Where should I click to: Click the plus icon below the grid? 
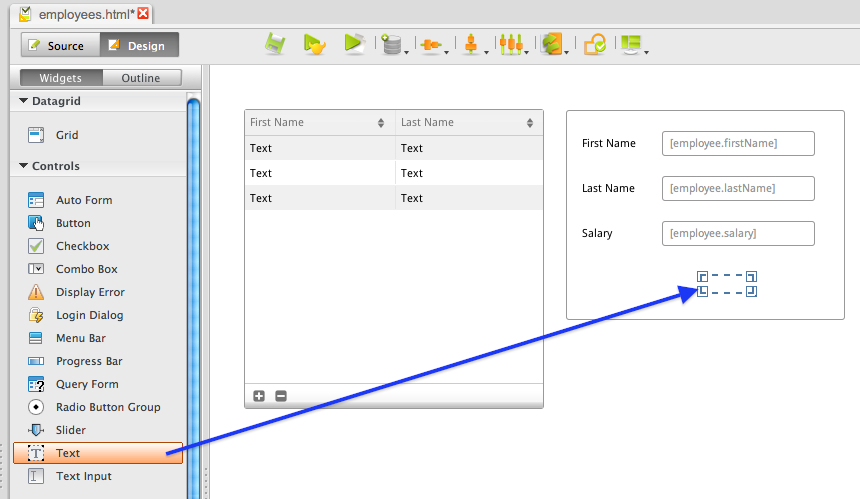(x=259, y=396)
